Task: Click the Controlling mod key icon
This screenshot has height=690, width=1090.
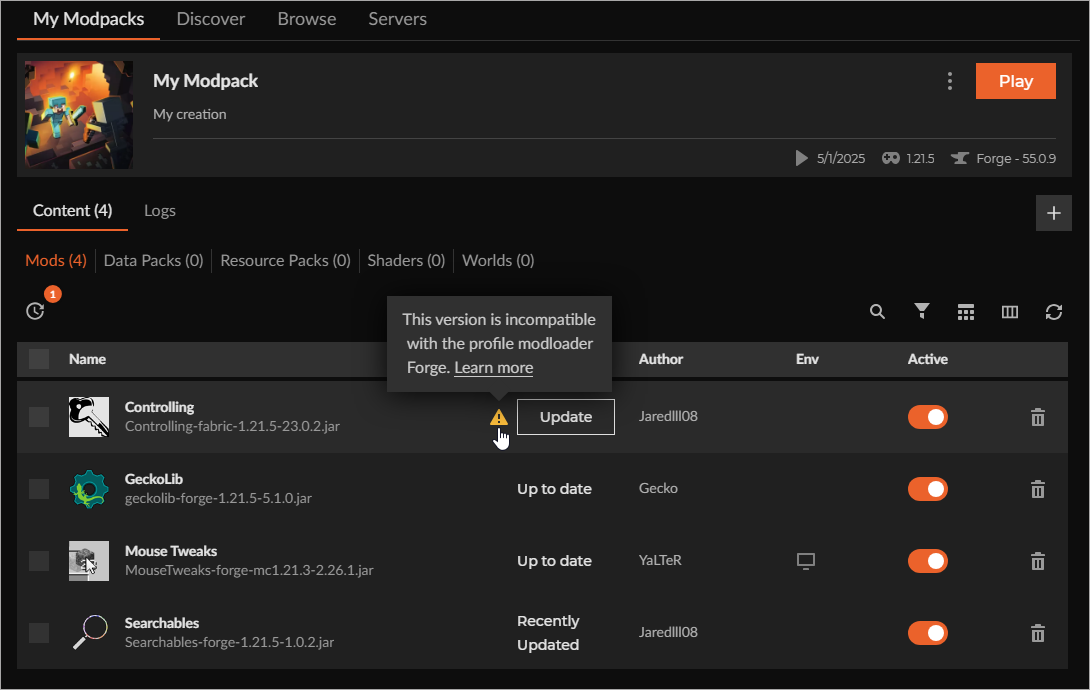Action: coord(89,417)
